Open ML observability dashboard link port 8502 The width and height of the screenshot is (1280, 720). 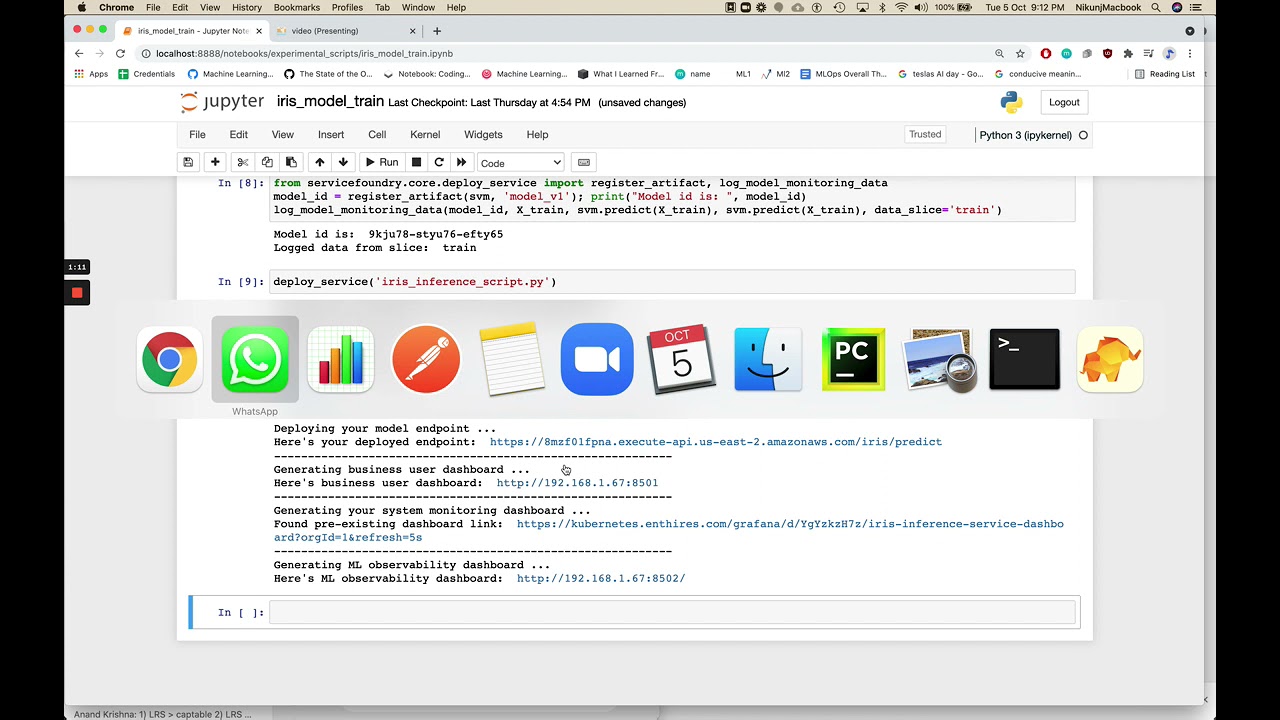[x=601, y=578]
